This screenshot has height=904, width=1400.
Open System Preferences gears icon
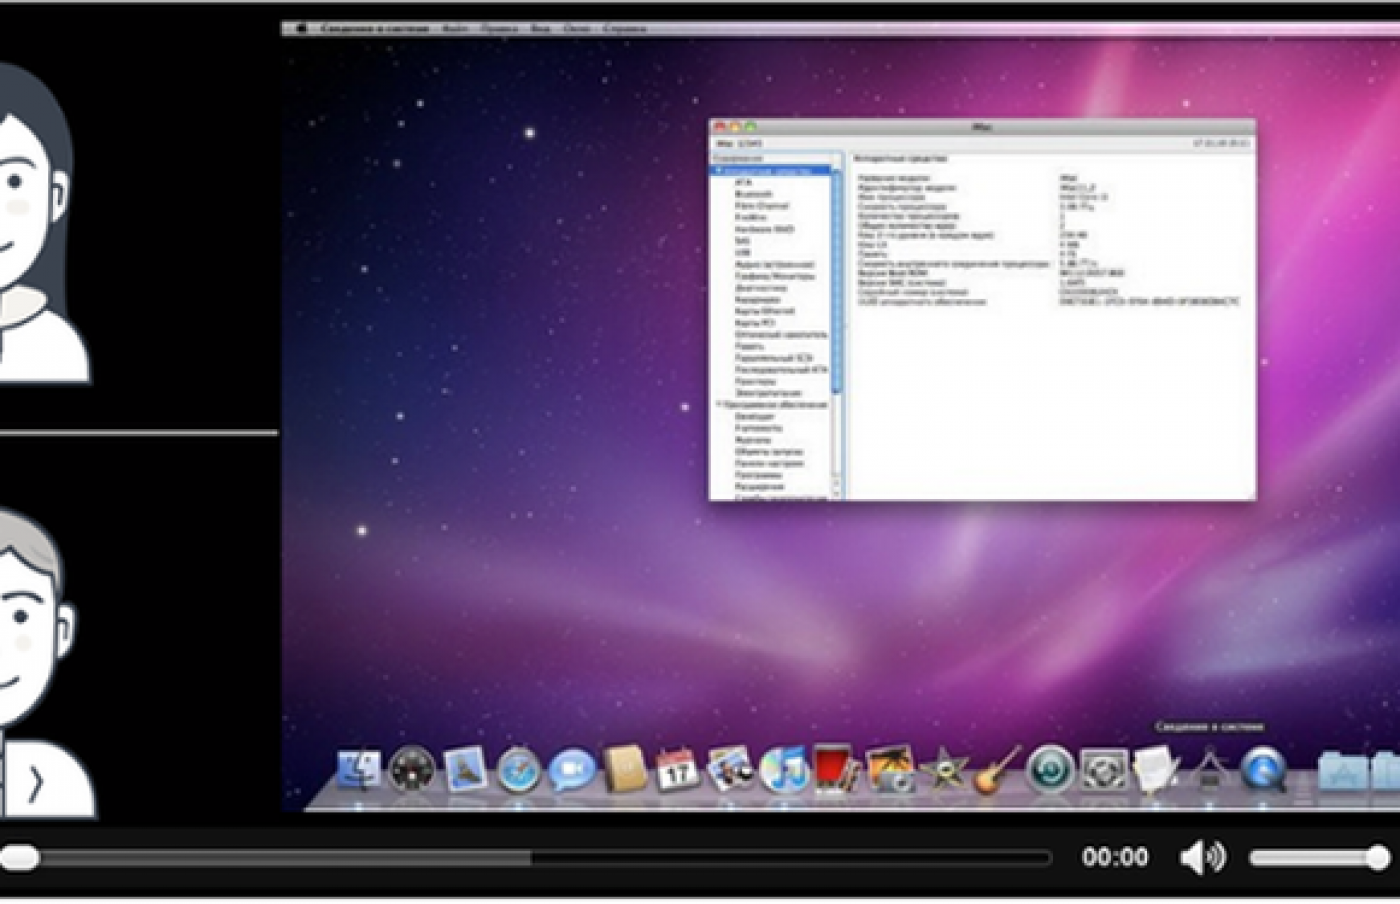click(1104, 770)
